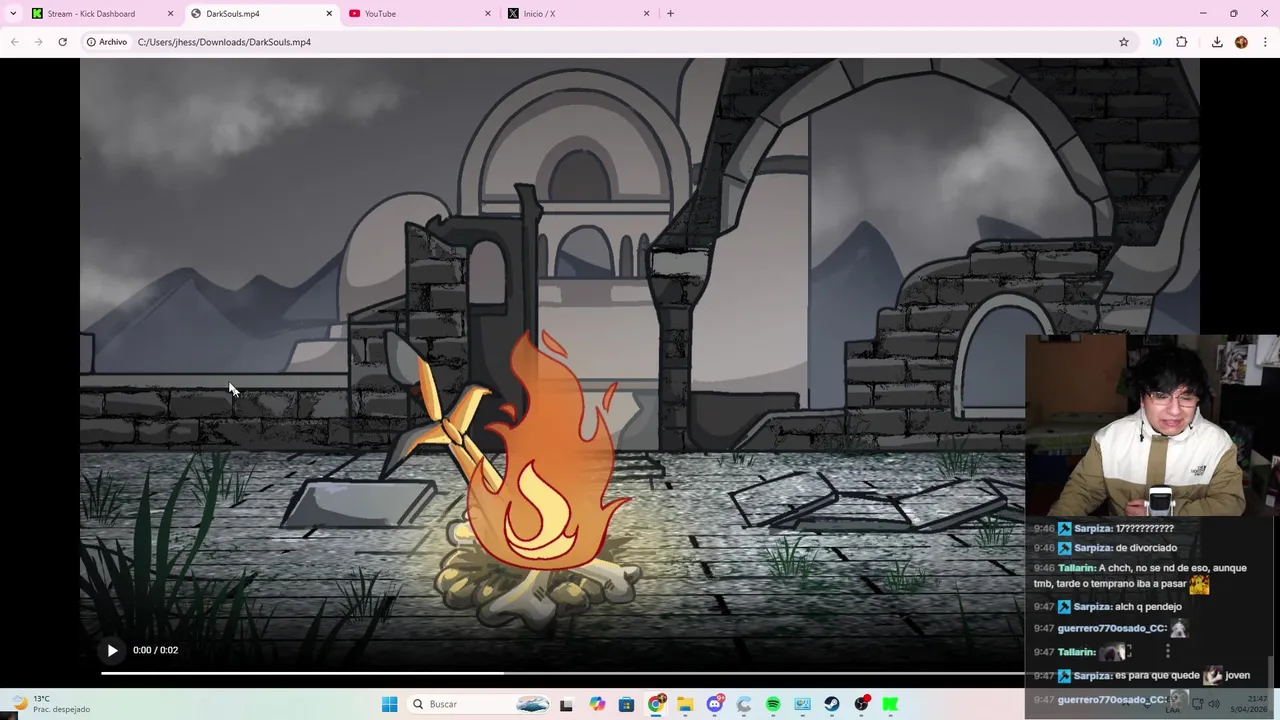Open the green Kick app taskbar icon

pyautogui.click(x=890, y=704)
